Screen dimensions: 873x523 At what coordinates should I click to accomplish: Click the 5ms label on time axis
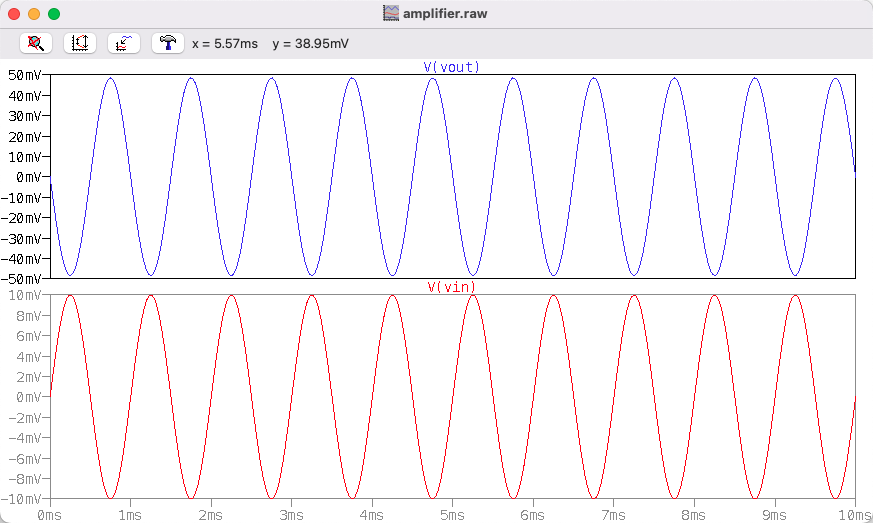coord(452,515)
